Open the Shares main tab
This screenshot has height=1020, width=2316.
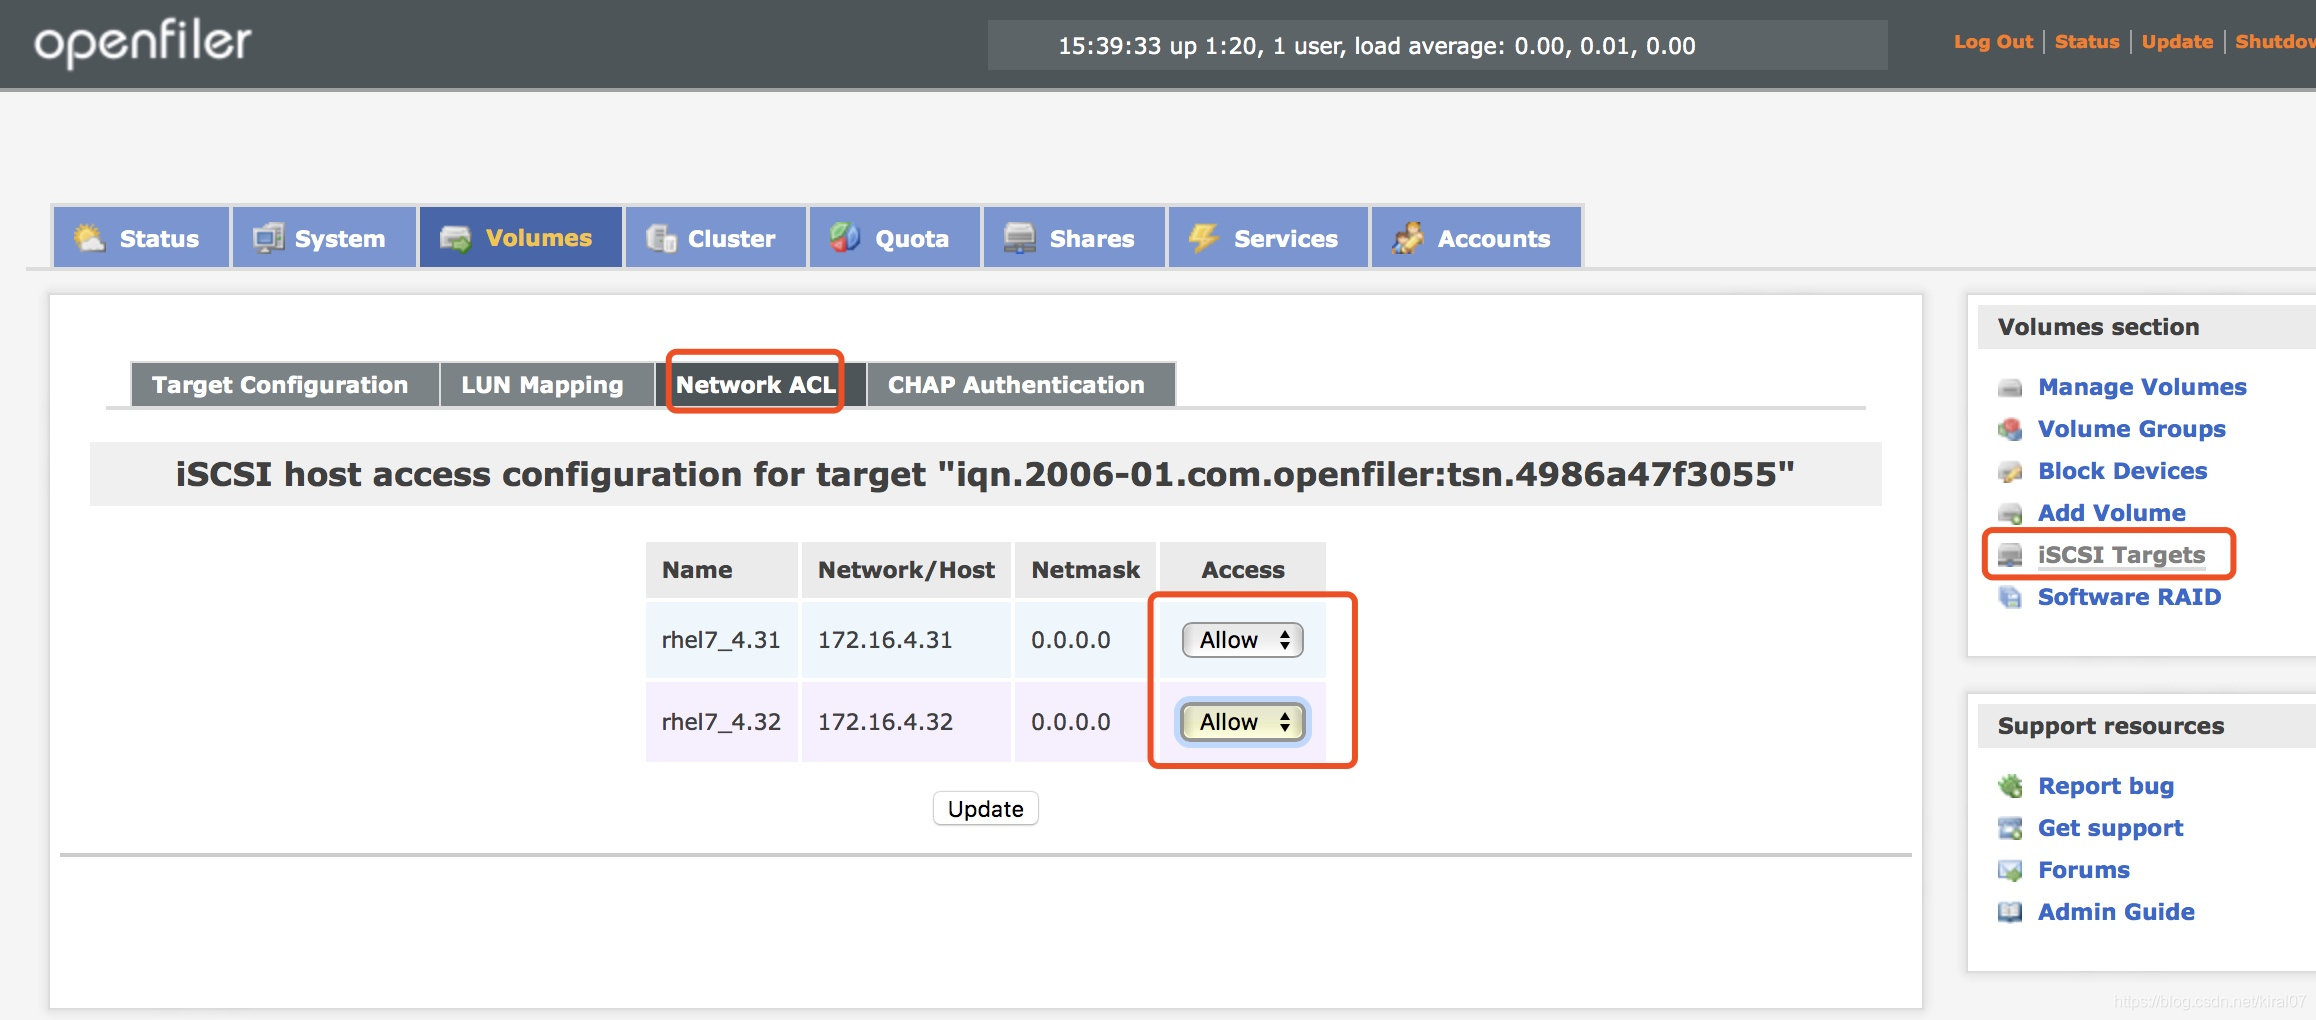(1074, 238)
